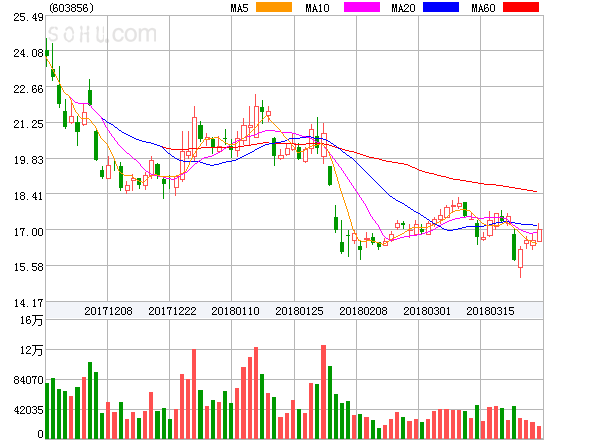The width and height of the screenshot is (600, 440).
Task: Click the 20180208 date label
Action: pyautogui.click(x=363, y=311)
